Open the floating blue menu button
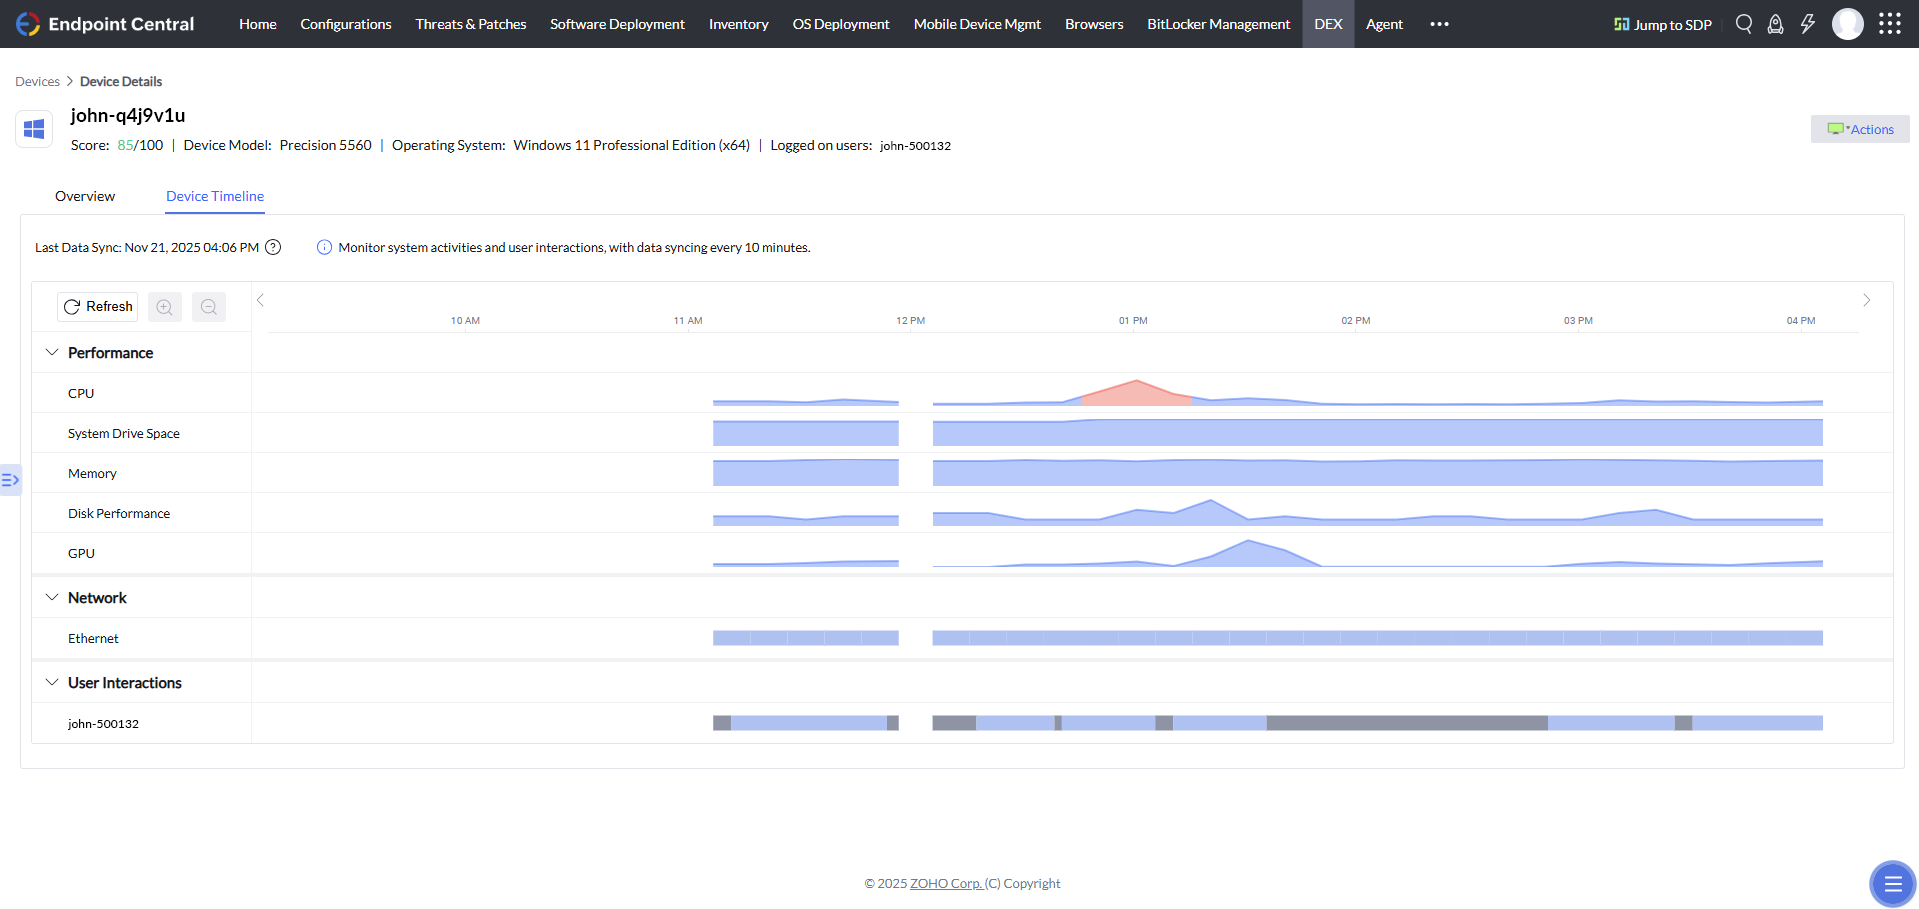 pyautogui.click(x=1892, y=884)
